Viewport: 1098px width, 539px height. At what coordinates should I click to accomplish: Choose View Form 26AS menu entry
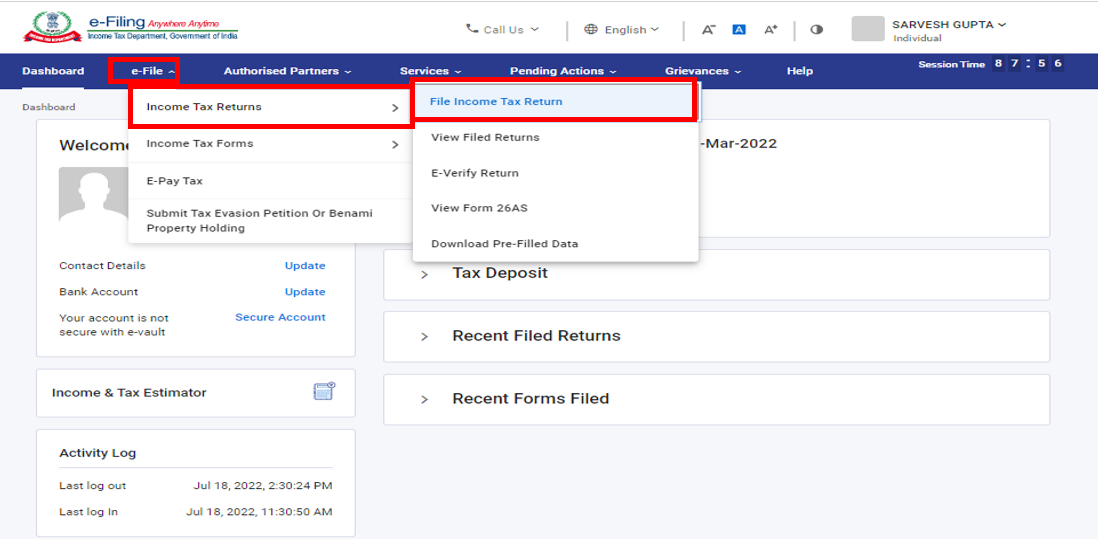click(x=479, y=208)
